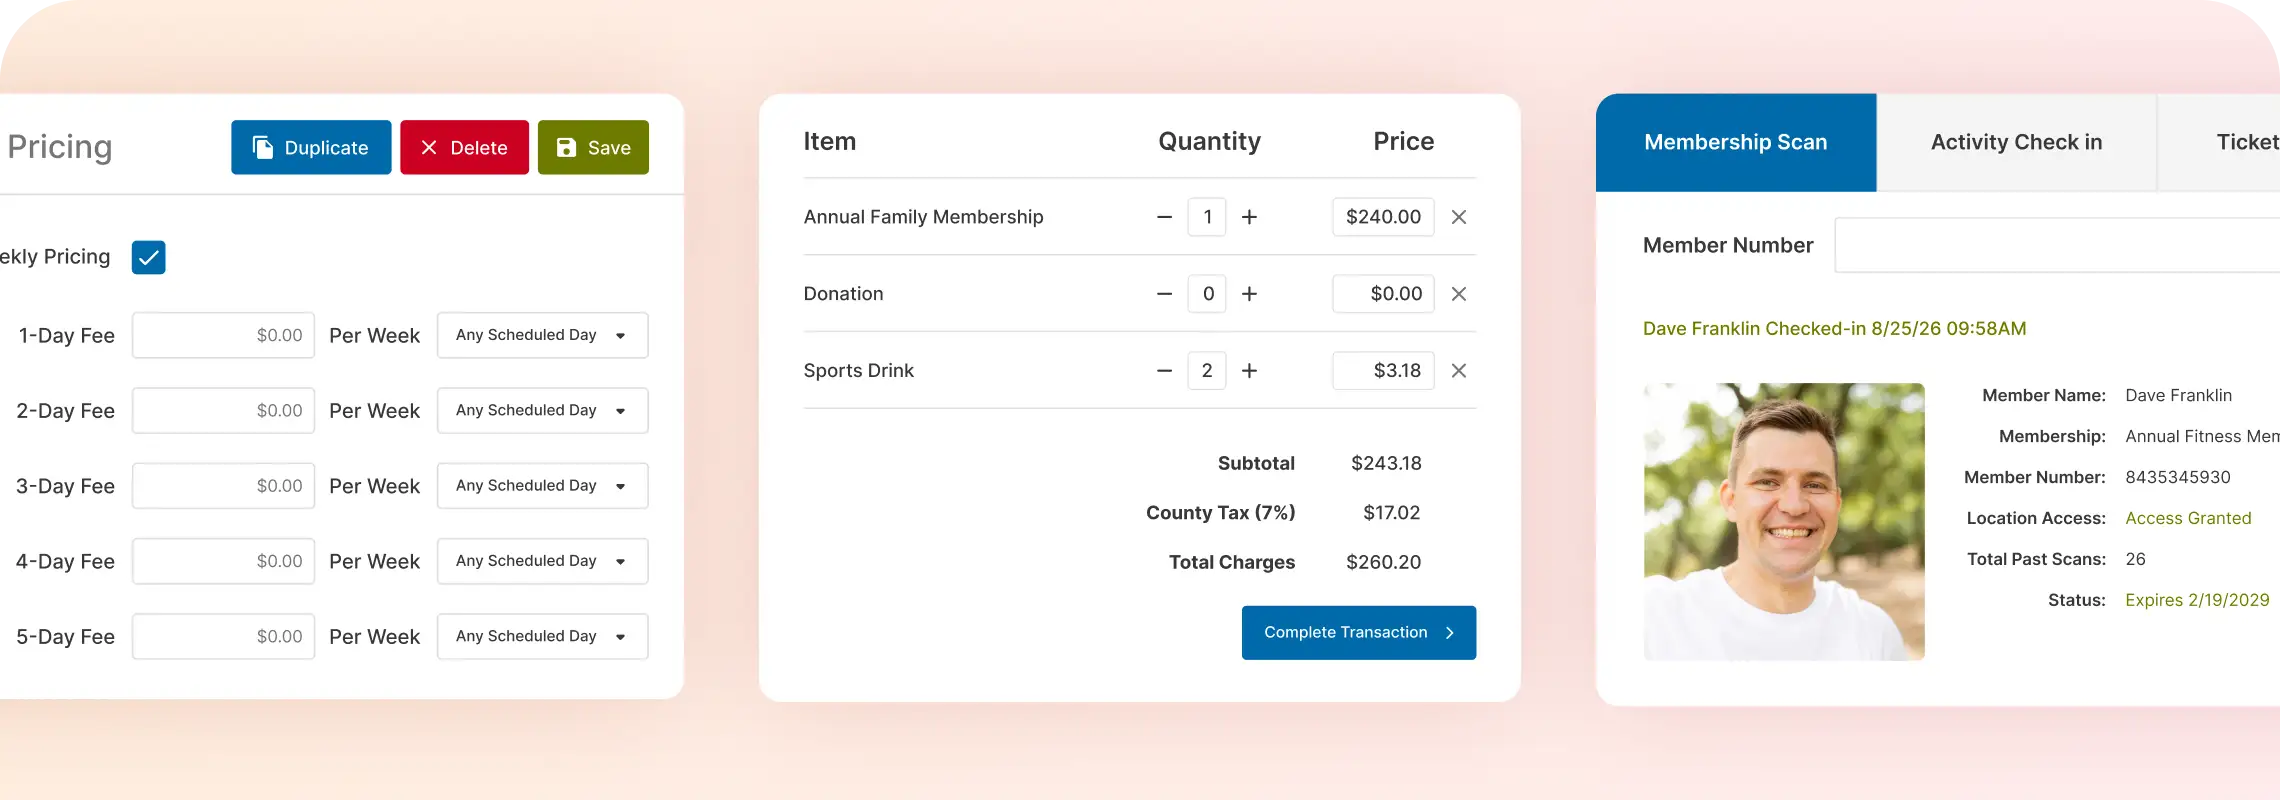Open the 1-Day Fee scheduled day dropdown
2280x800 pixels.
click(542, 335)
